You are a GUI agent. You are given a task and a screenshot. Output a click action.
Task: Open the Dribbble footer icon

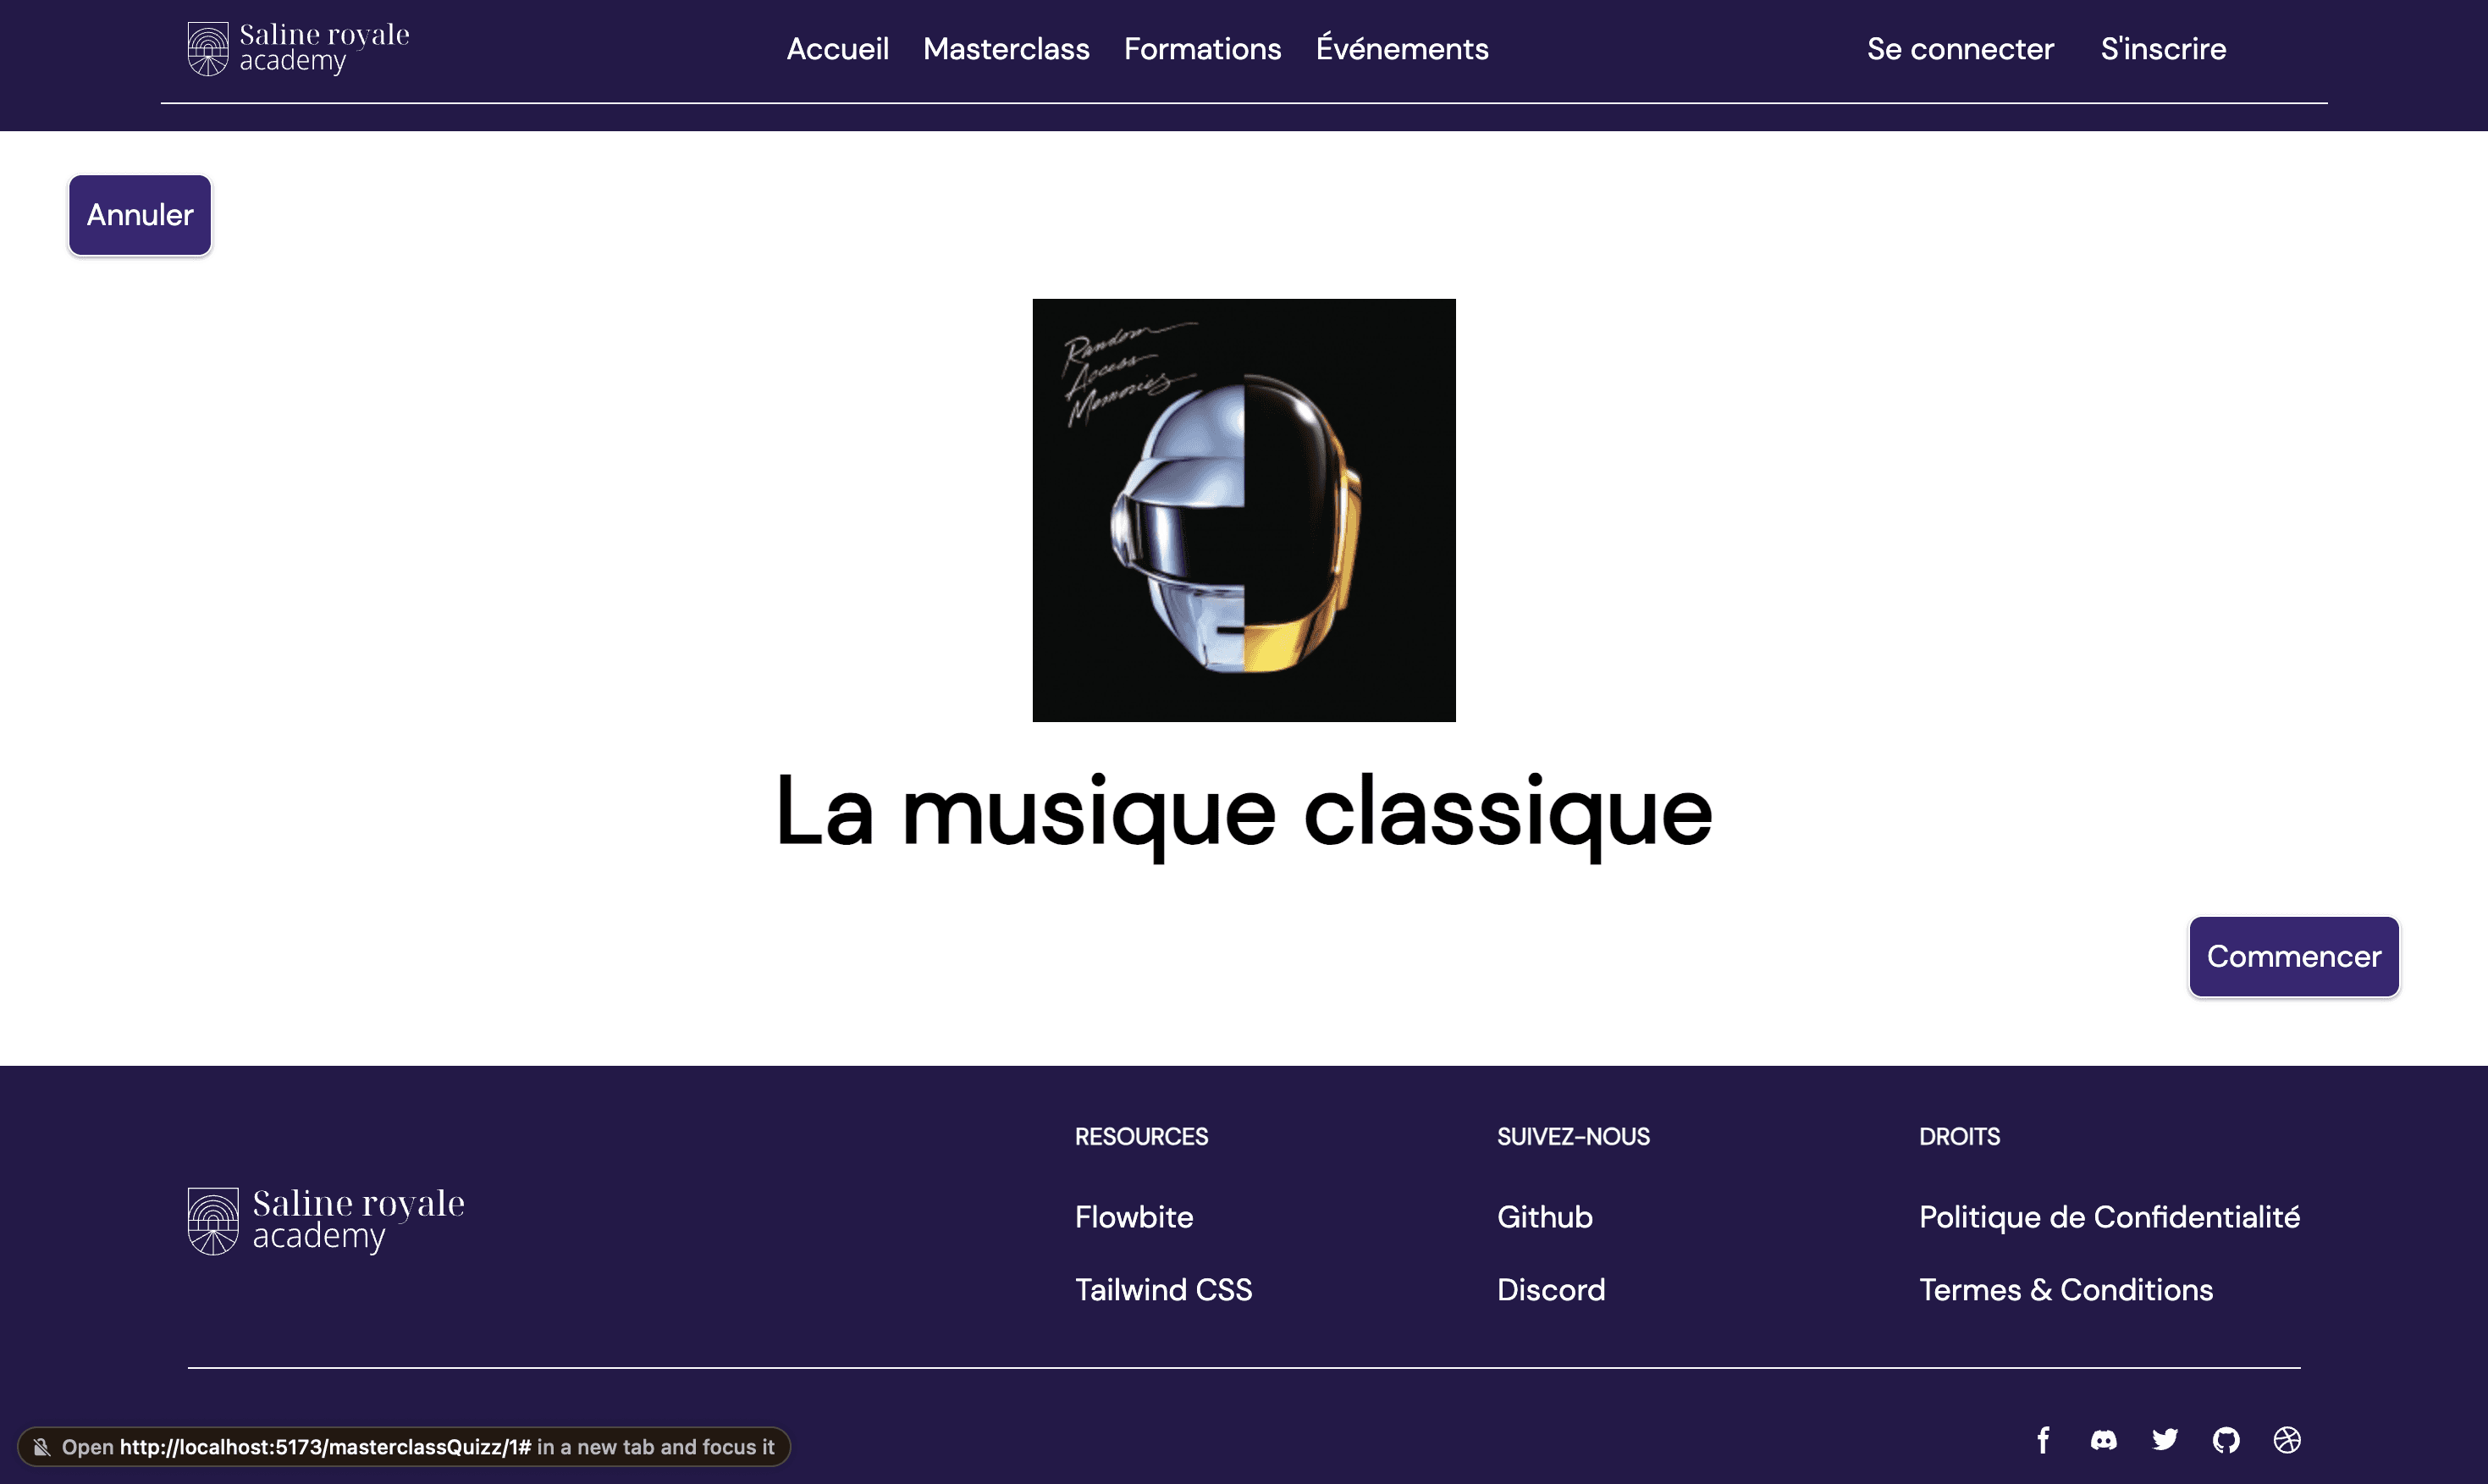(2287, 1439)
